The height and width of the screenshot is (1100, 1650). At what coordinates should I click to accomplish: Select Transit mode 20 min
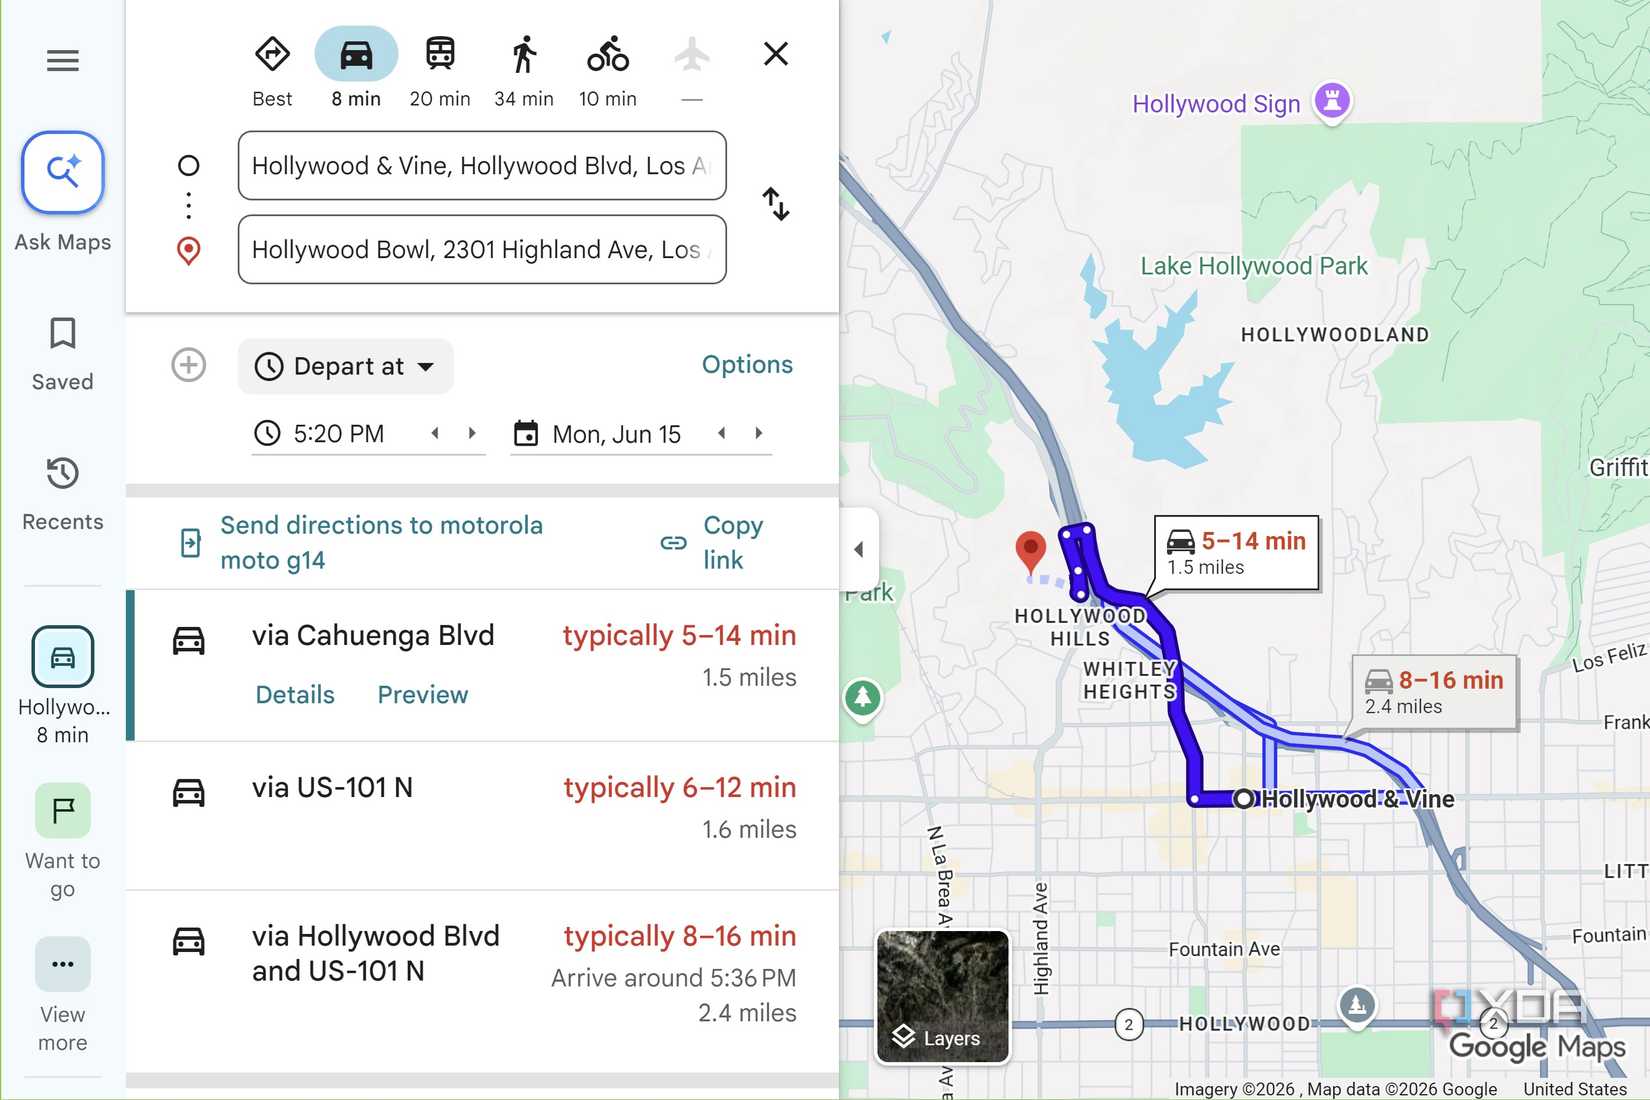coord(440,70)
